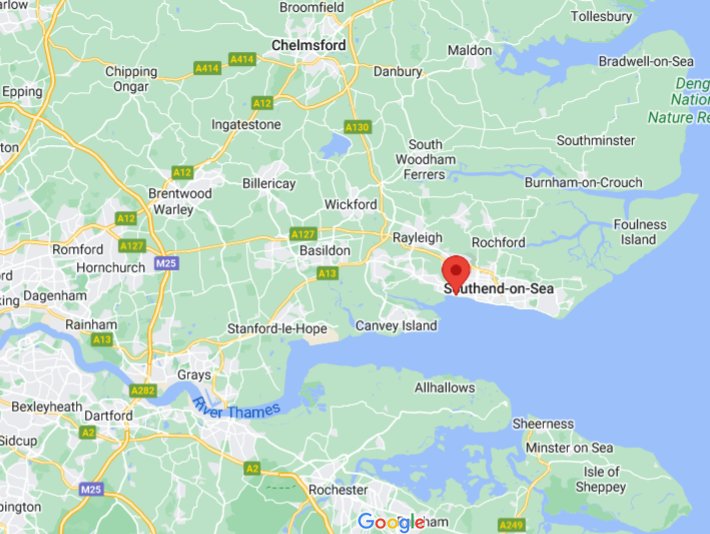Click the Foulness Island label

point(640,232)
